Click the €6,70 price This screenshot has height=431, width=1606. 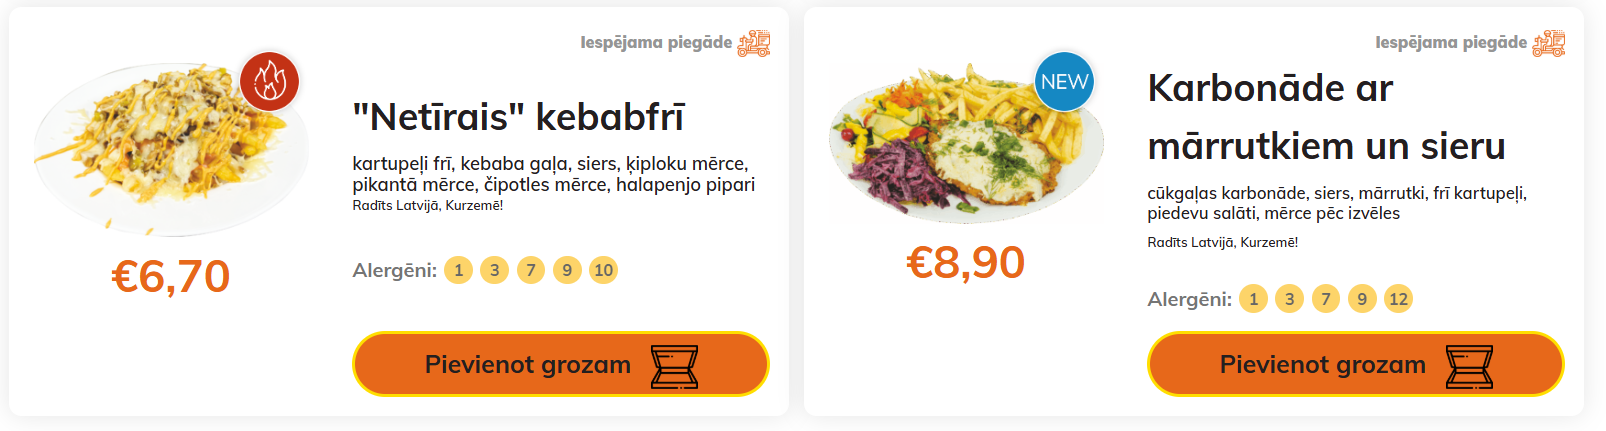click(x=171, y=277)
